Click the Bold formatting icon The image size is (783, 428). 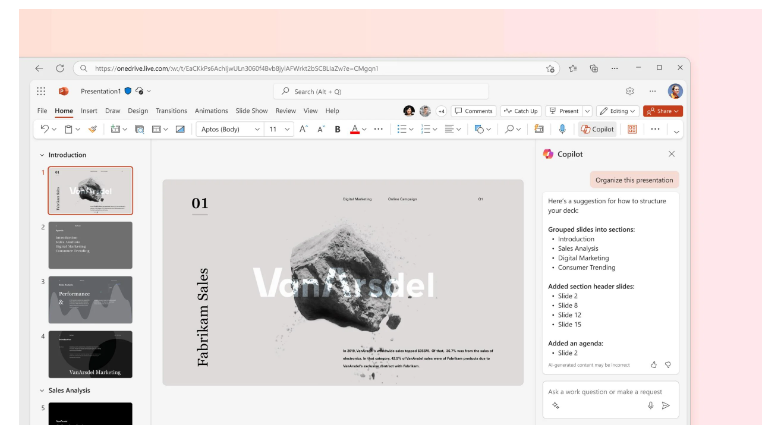coord(337,129)
